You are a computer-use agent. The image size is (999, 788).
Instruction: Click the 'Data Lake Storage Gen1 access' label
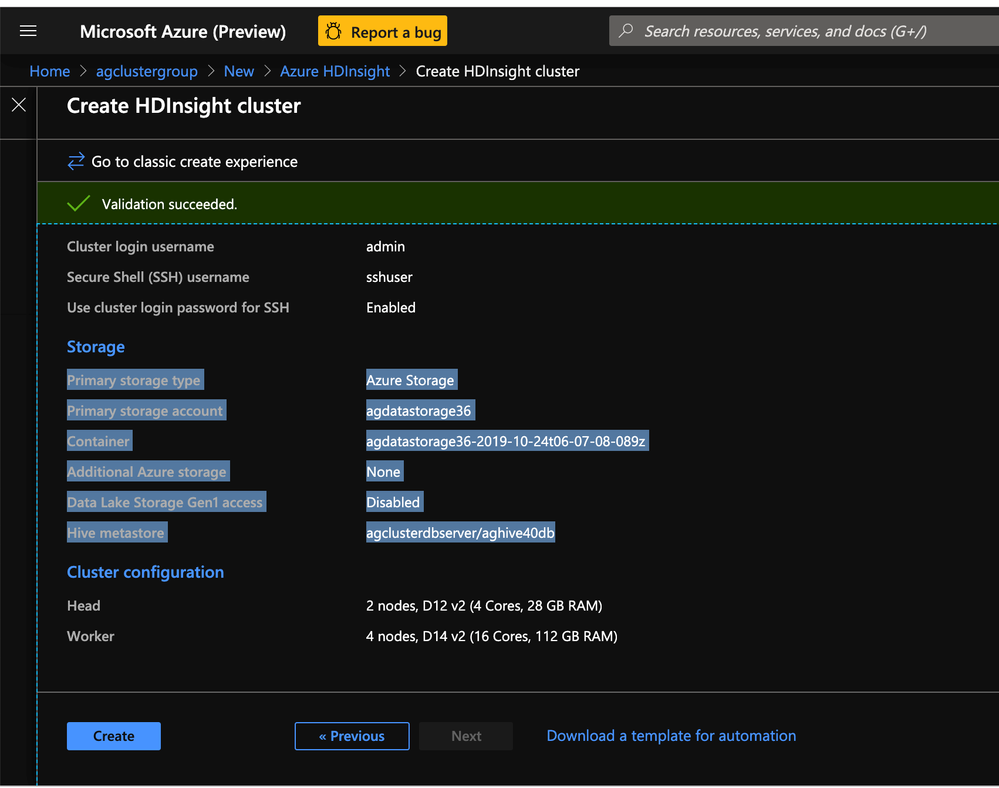pyautogui.click(x=166, y=502)
